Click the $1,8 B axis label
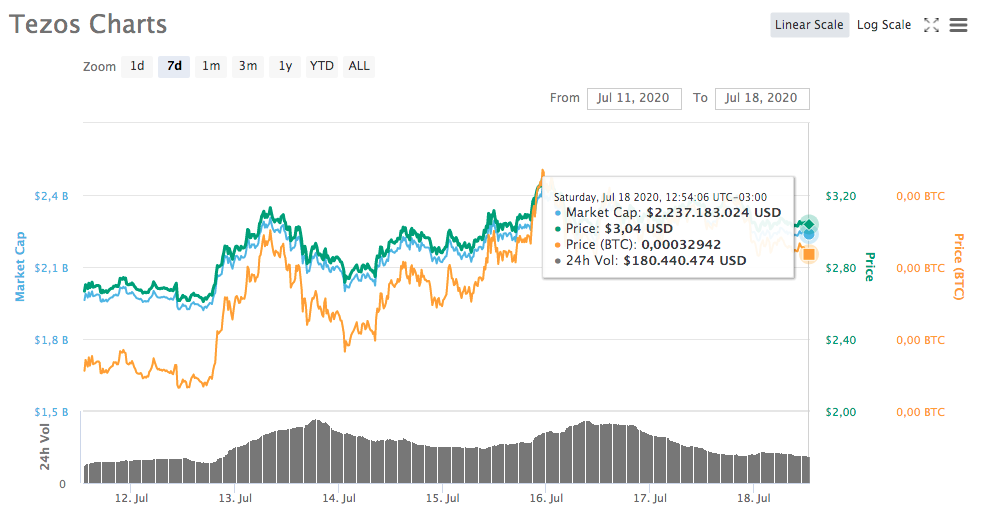Viewport: 997px width, 517px height. [51, 340]
